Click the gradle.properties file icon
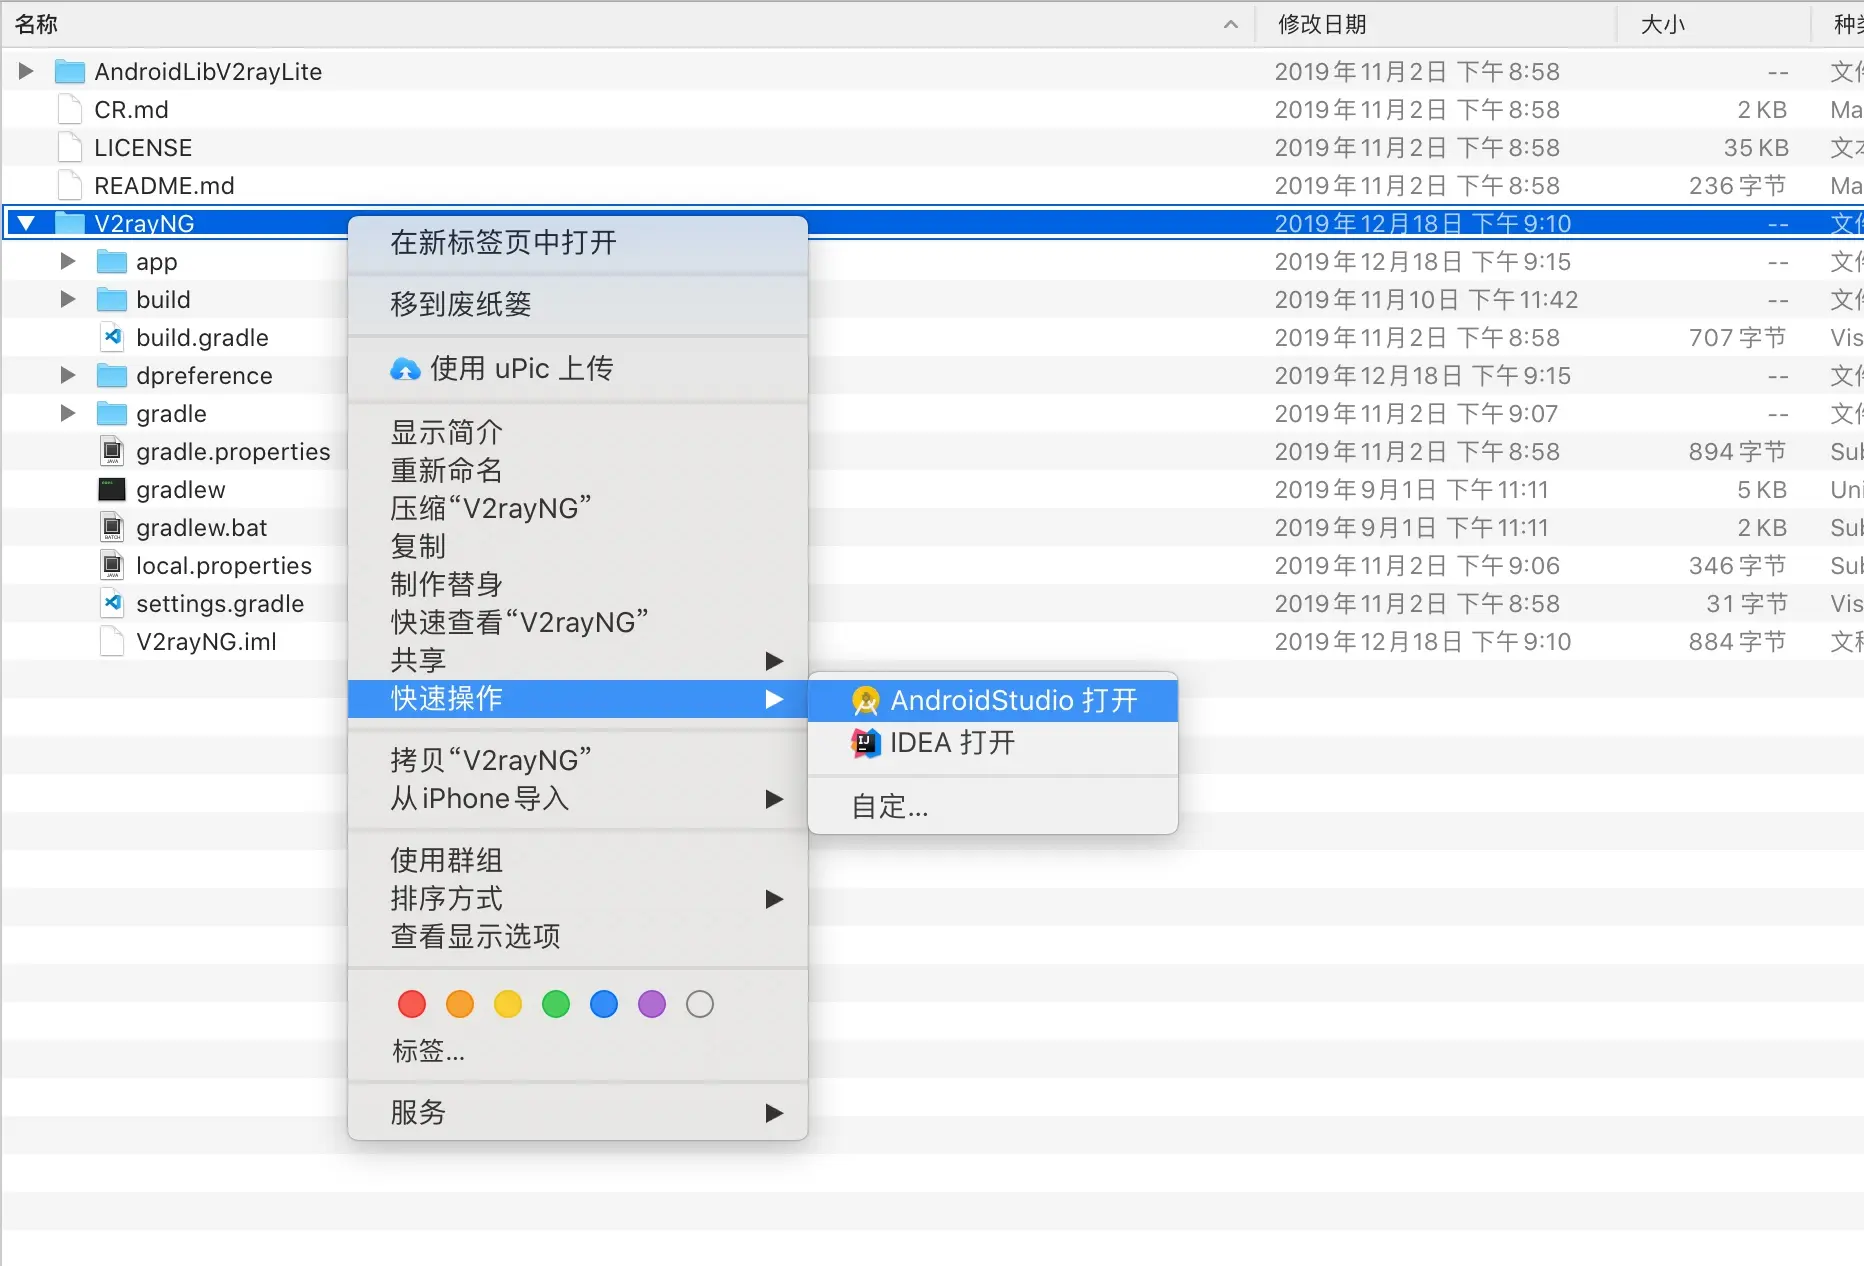1864x1266 pixels. [112, 452]
